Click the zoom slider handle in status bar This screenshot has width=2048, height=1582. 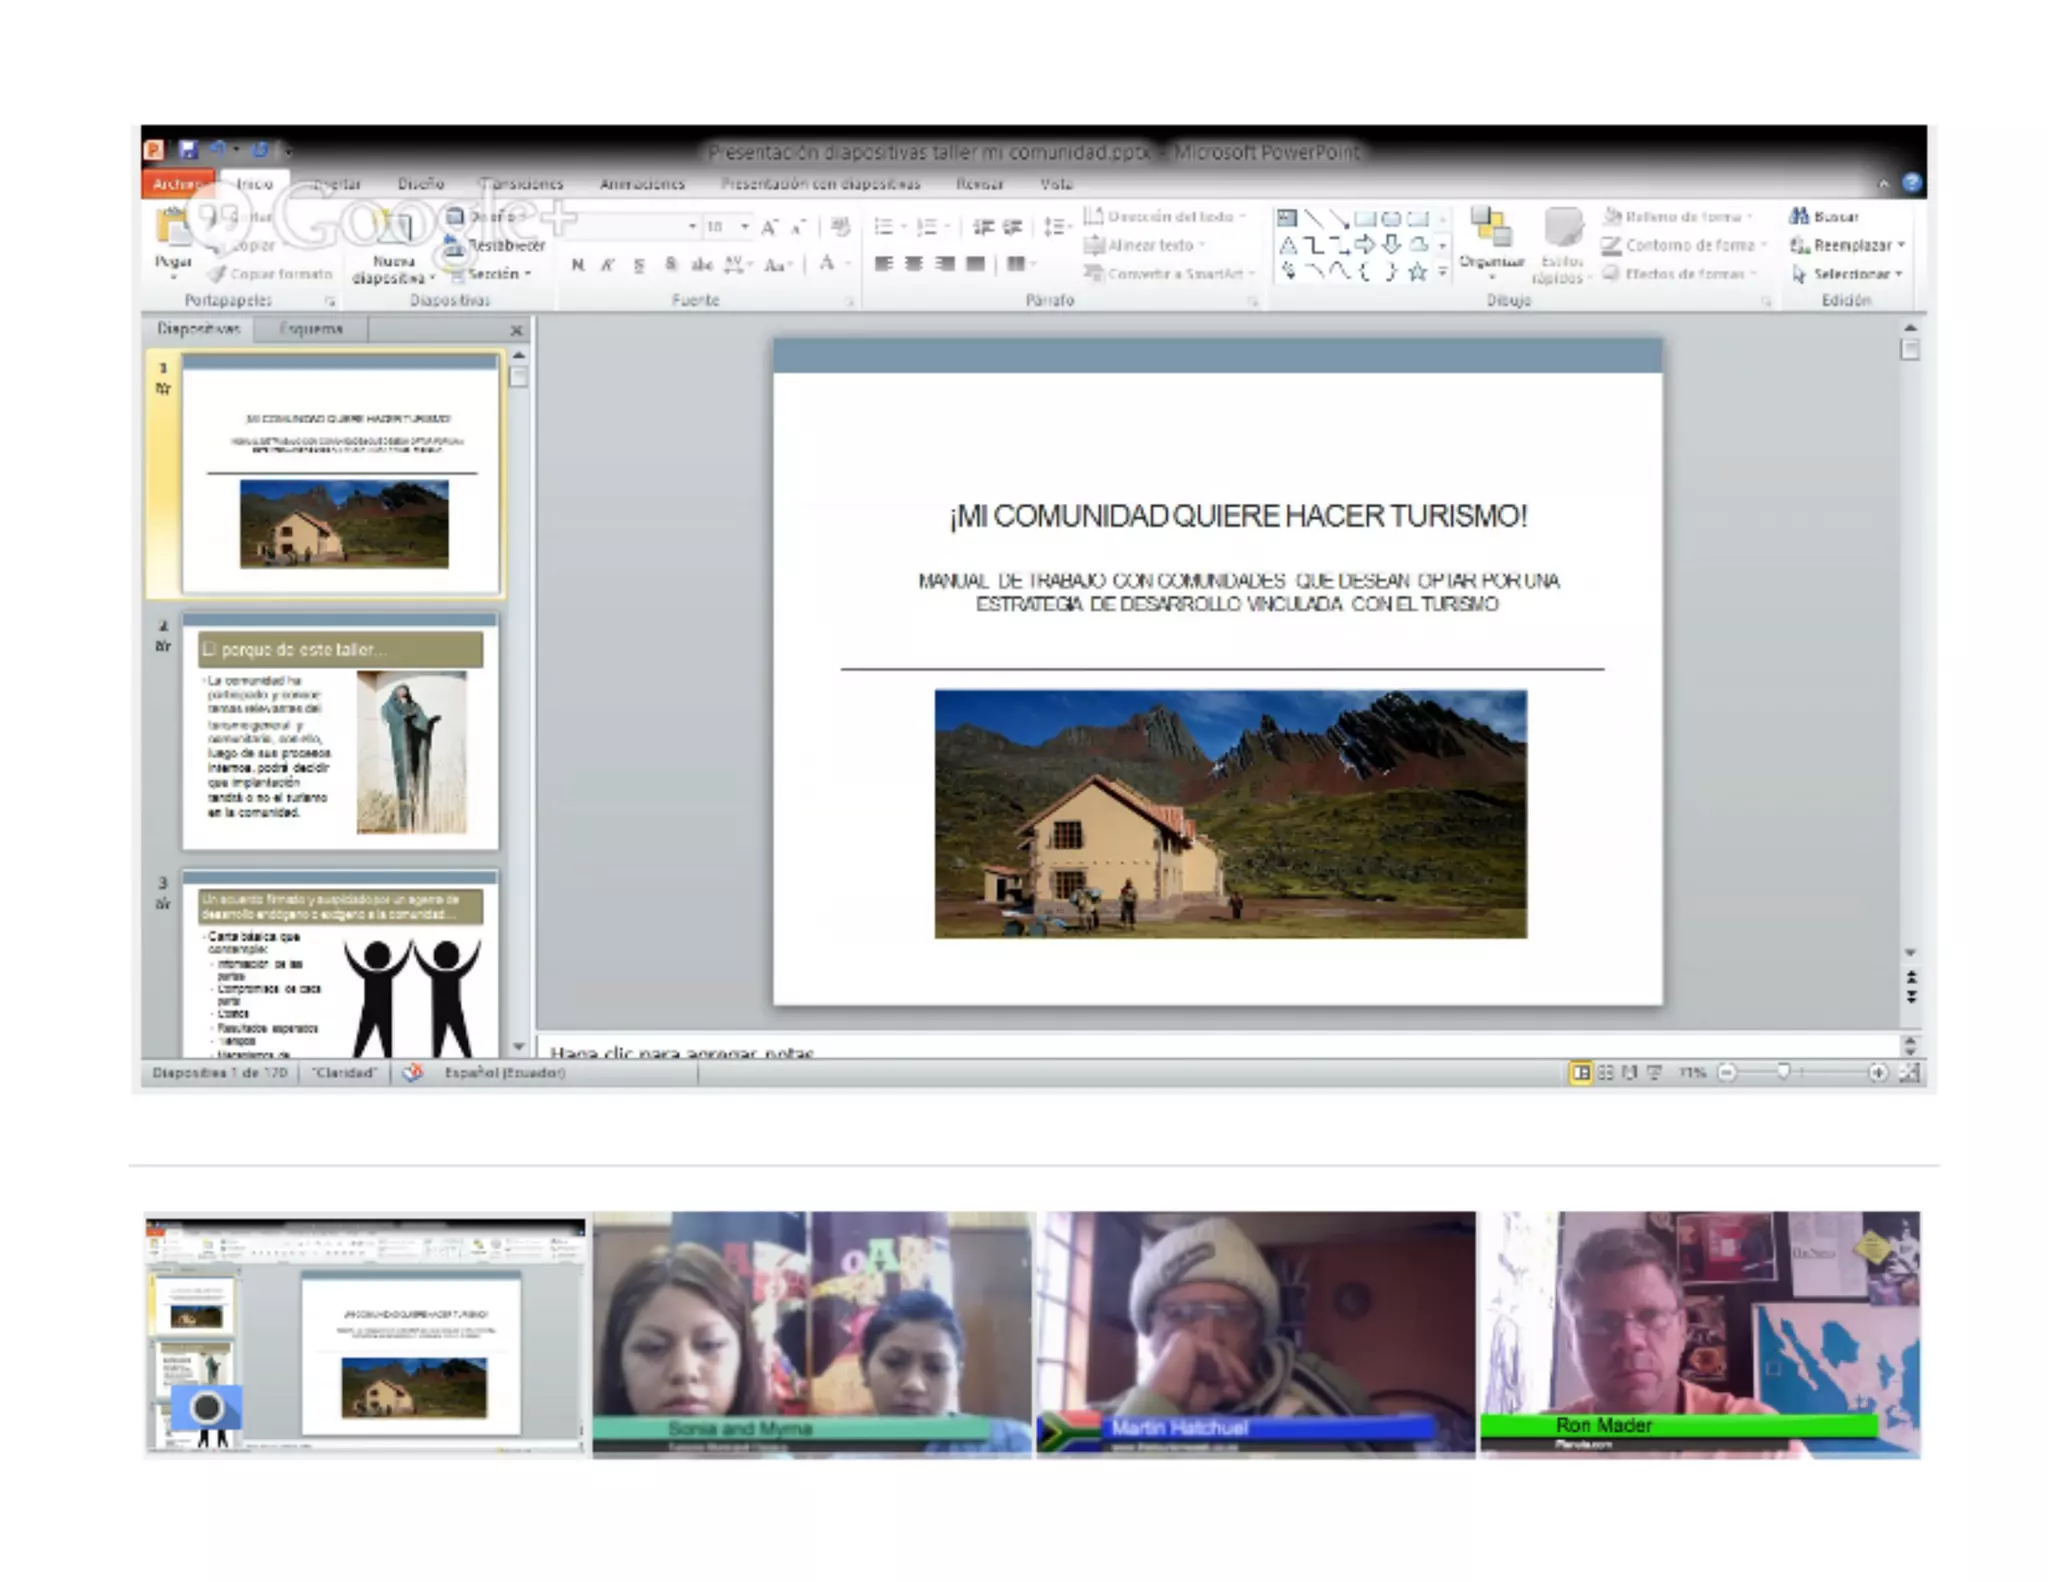pos(1782,1072)
